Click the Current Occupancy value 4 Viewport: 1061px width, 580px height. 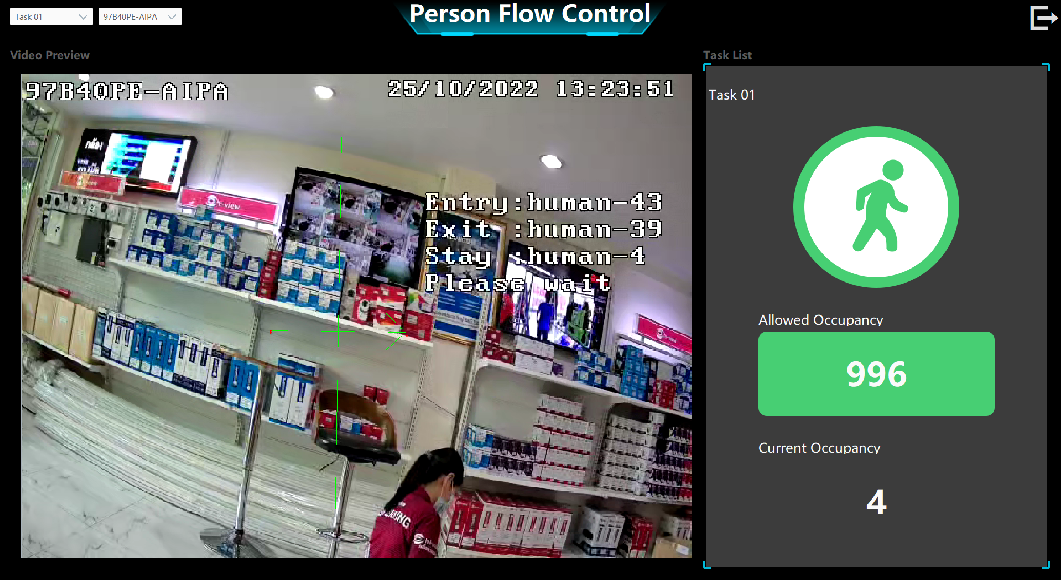[876, 502]
